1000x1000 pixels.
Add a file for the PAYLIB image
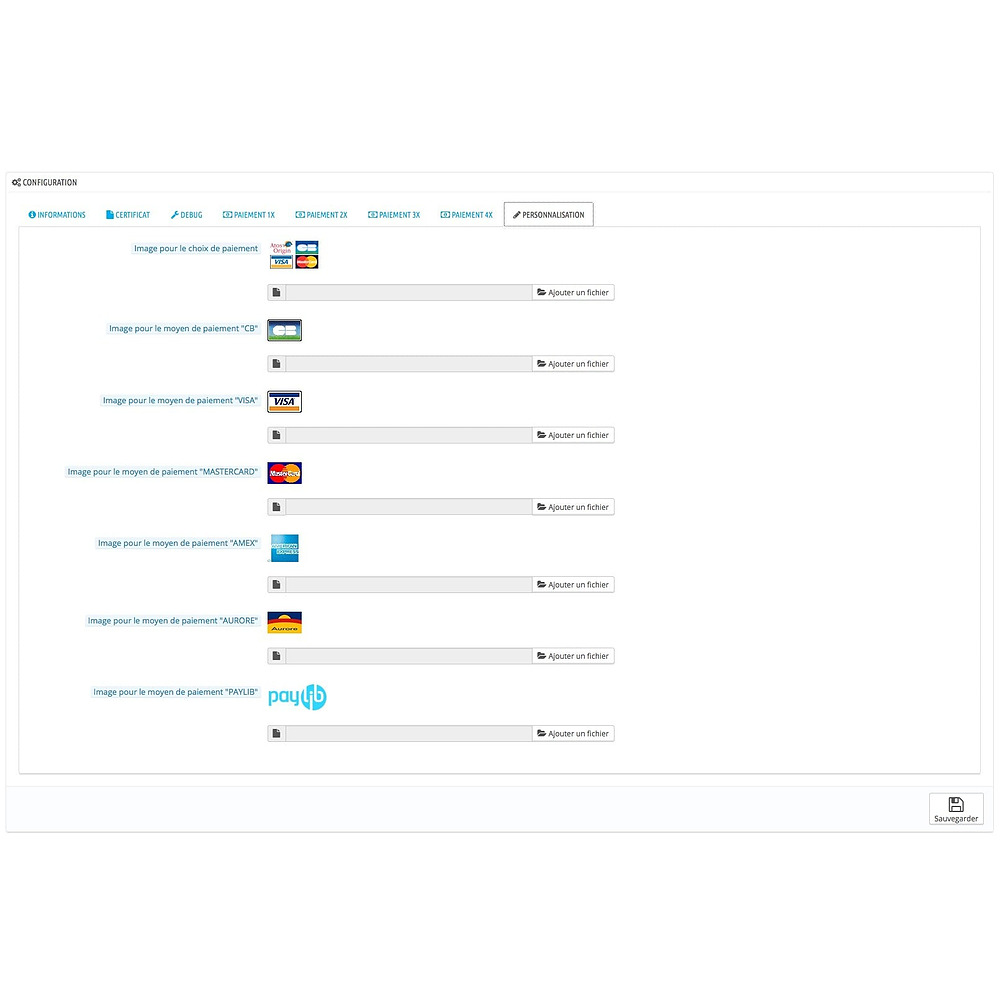(x=573, y=734)
